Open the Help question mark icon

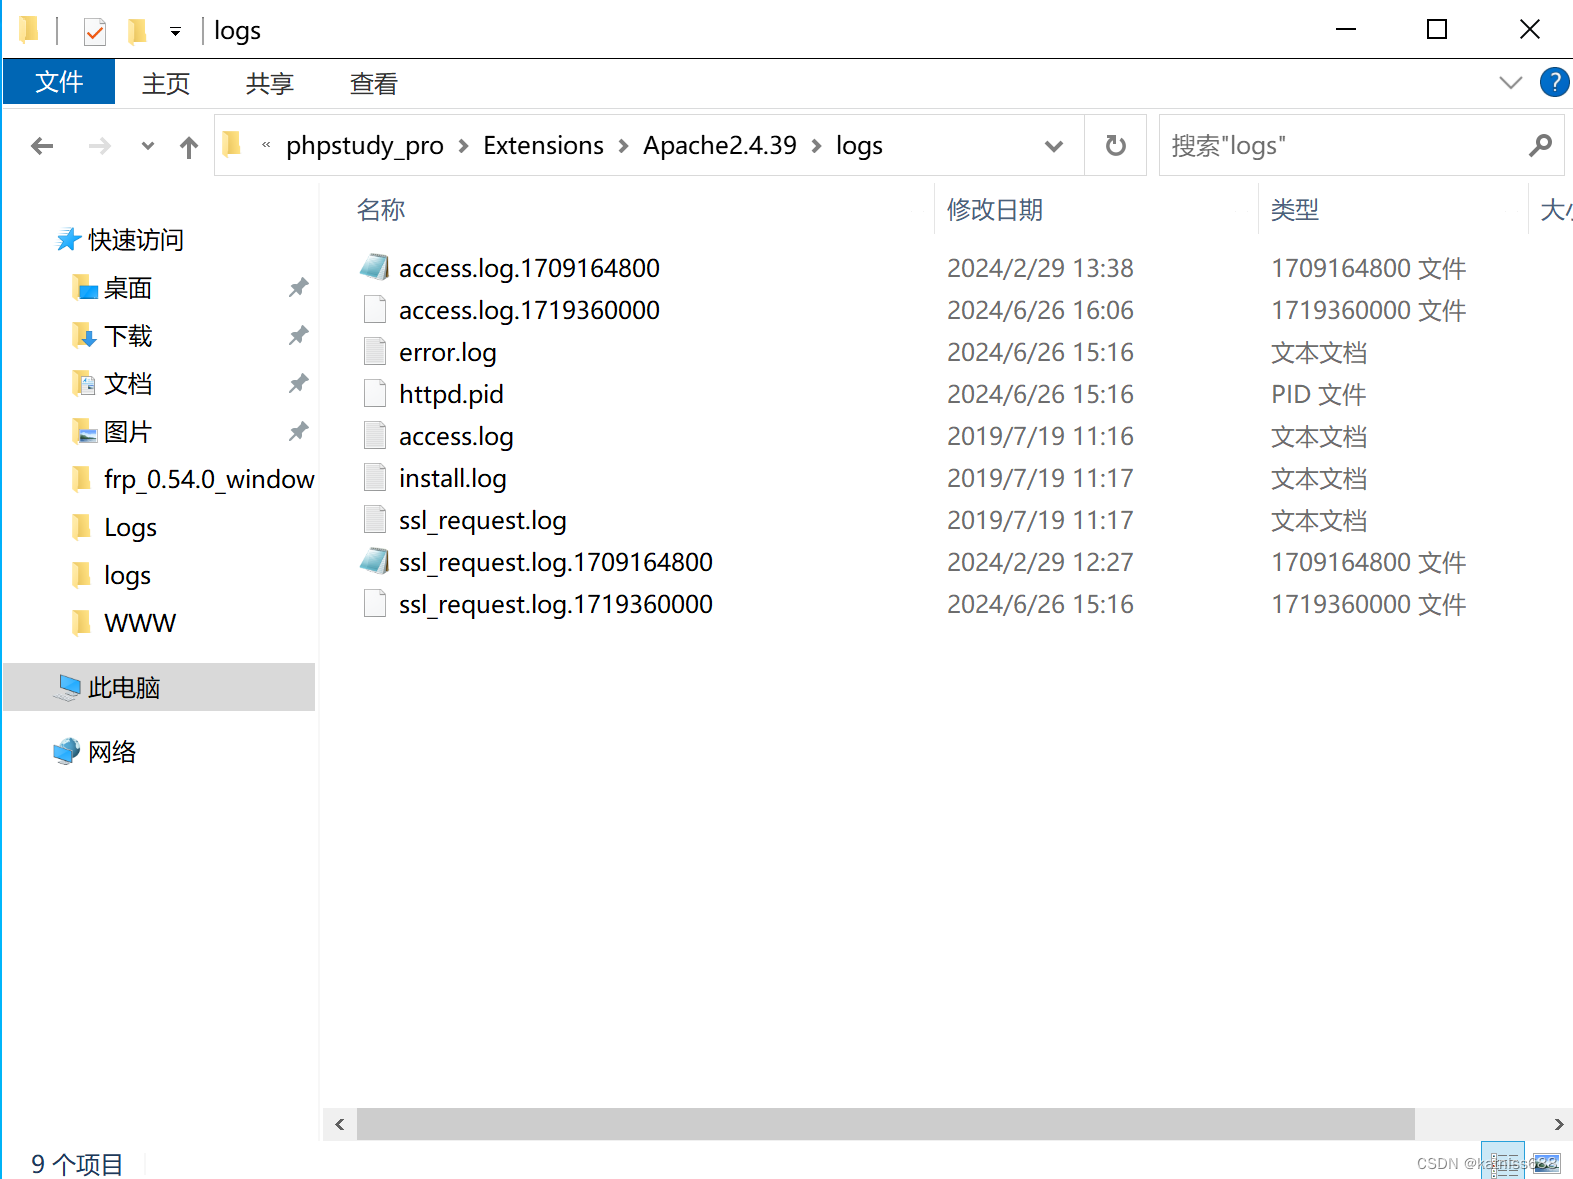click(x=1554, y=82)
